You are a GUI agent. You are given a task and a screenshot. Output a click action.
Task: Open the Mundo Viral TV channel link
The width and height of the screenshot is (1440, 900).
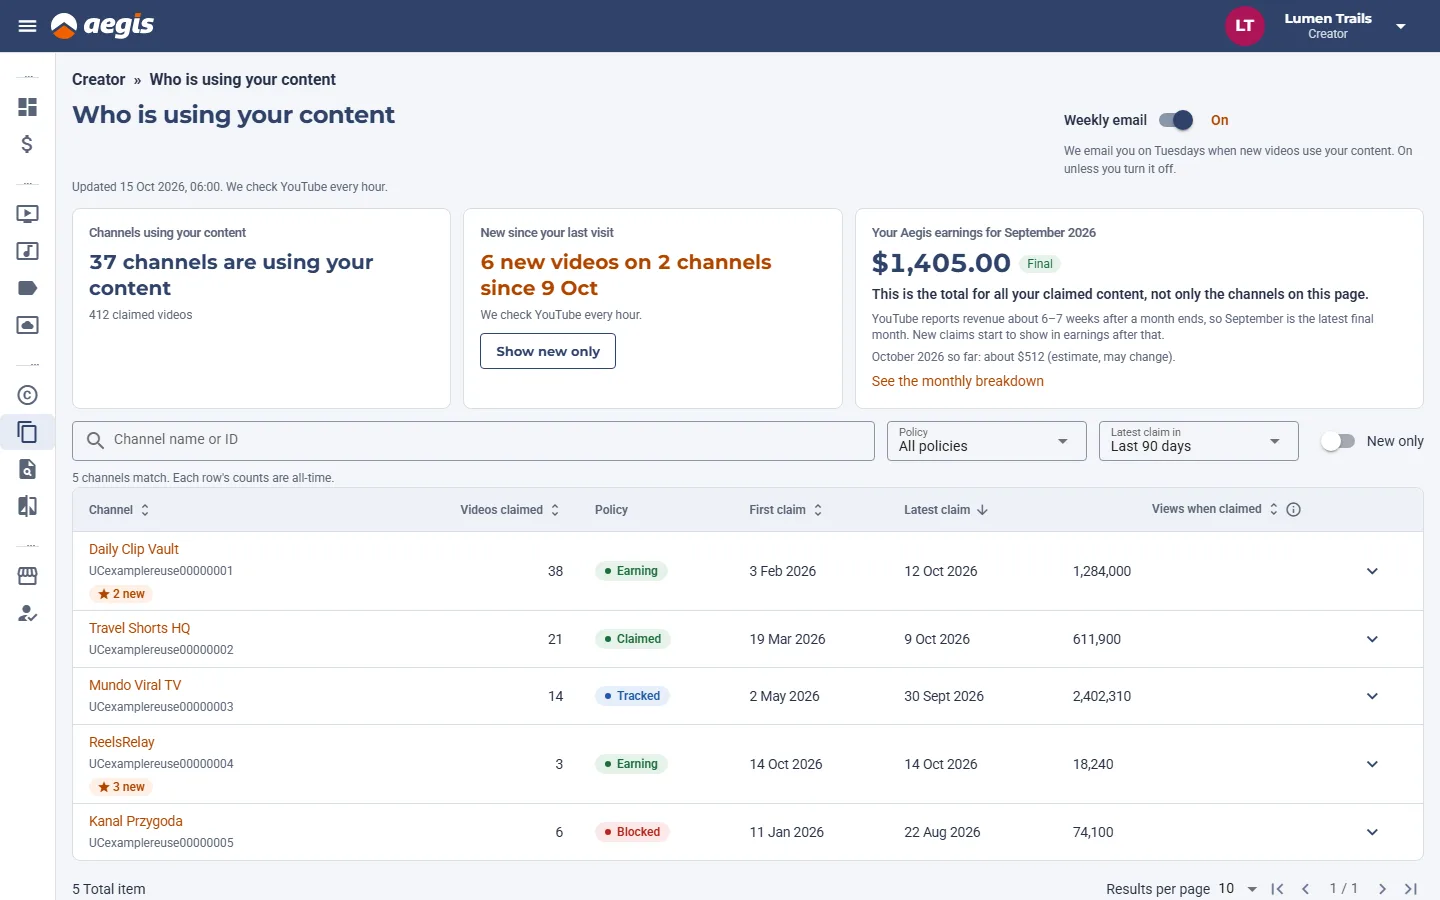[135, 685]
